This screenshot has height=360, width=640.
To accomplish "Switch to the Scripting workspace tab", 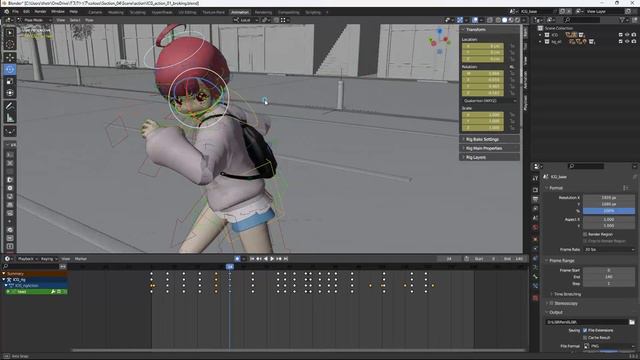I will click(313, 12).
